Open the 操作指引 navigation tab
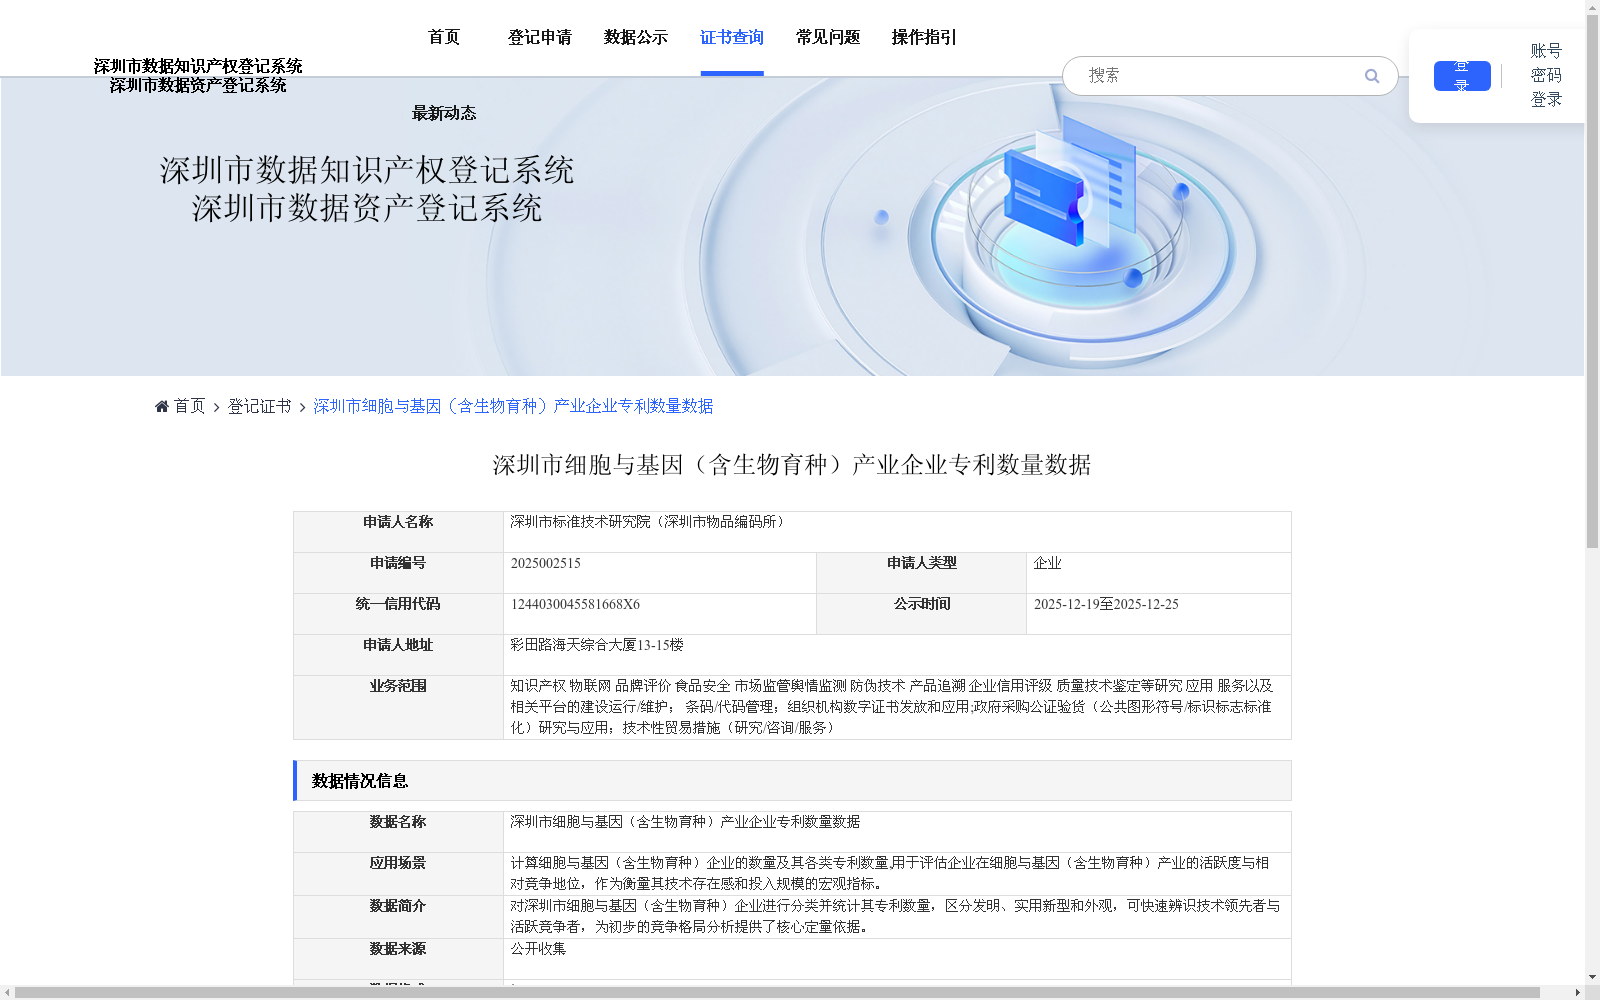This screenshot has width=1600, height=1000. tap(924, 37)
